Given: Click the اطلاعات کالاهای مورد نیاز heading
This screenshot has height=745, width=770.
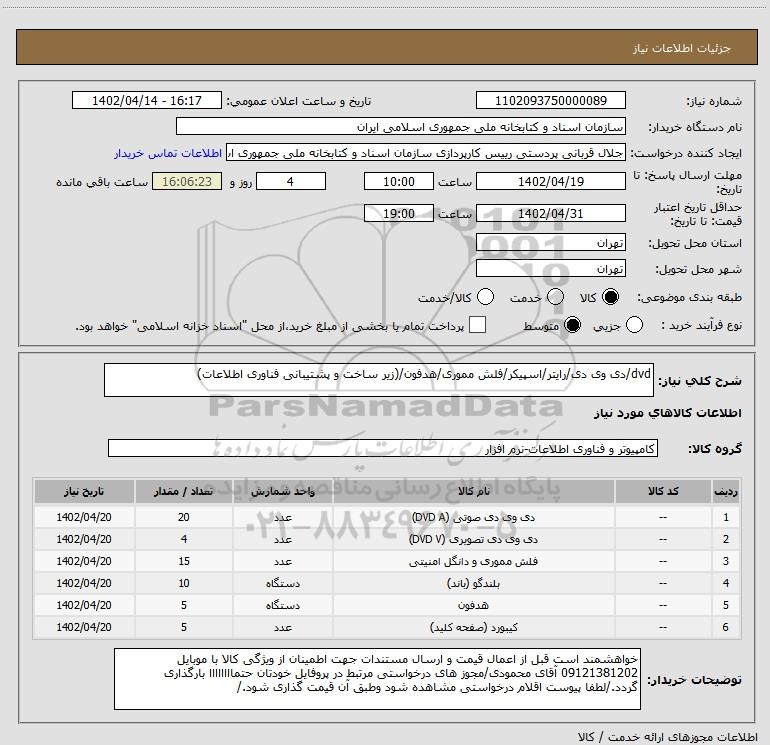Looking at the screenshot, I should tap(668, 414).
